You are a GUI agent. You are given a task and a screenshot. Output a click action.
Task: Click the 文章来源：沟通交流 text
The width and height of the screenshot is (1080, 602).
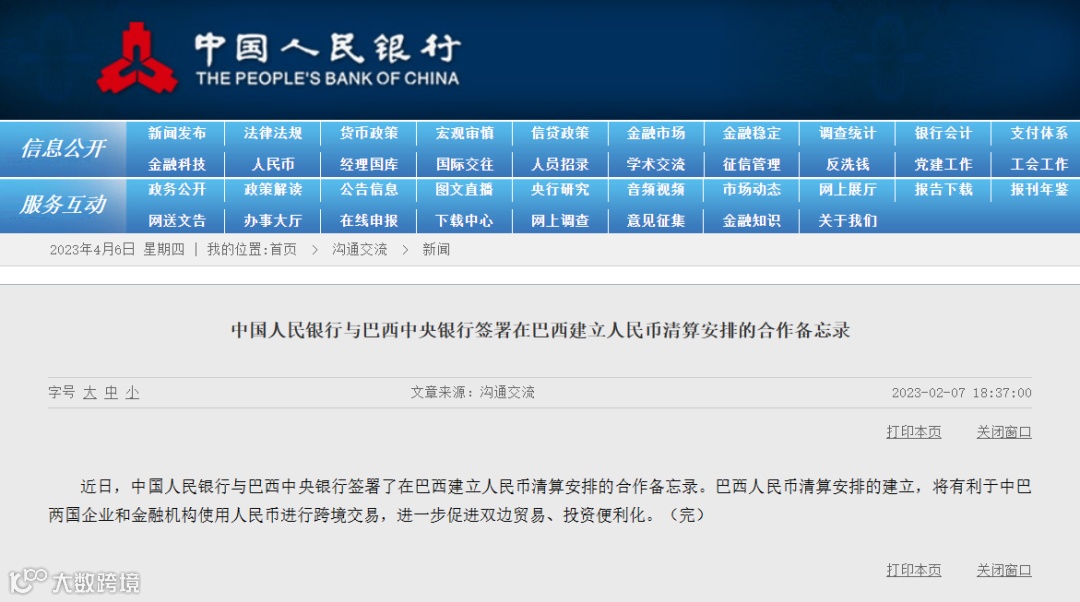tap(472, 393)
